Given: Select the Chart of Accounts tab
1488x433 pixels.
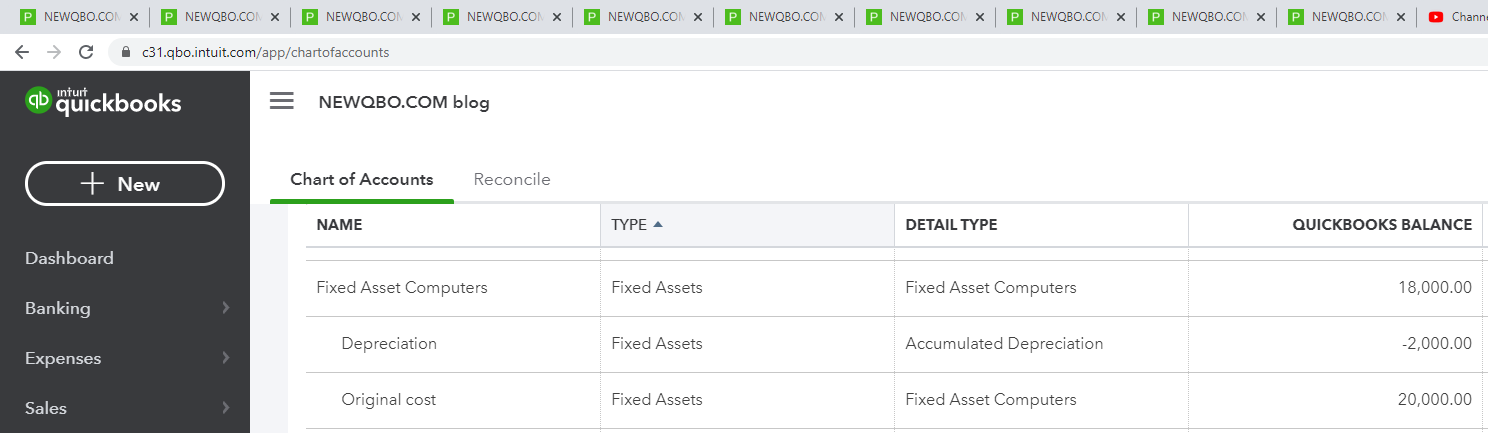Looking at the screenshot, I should pos(361,180).
